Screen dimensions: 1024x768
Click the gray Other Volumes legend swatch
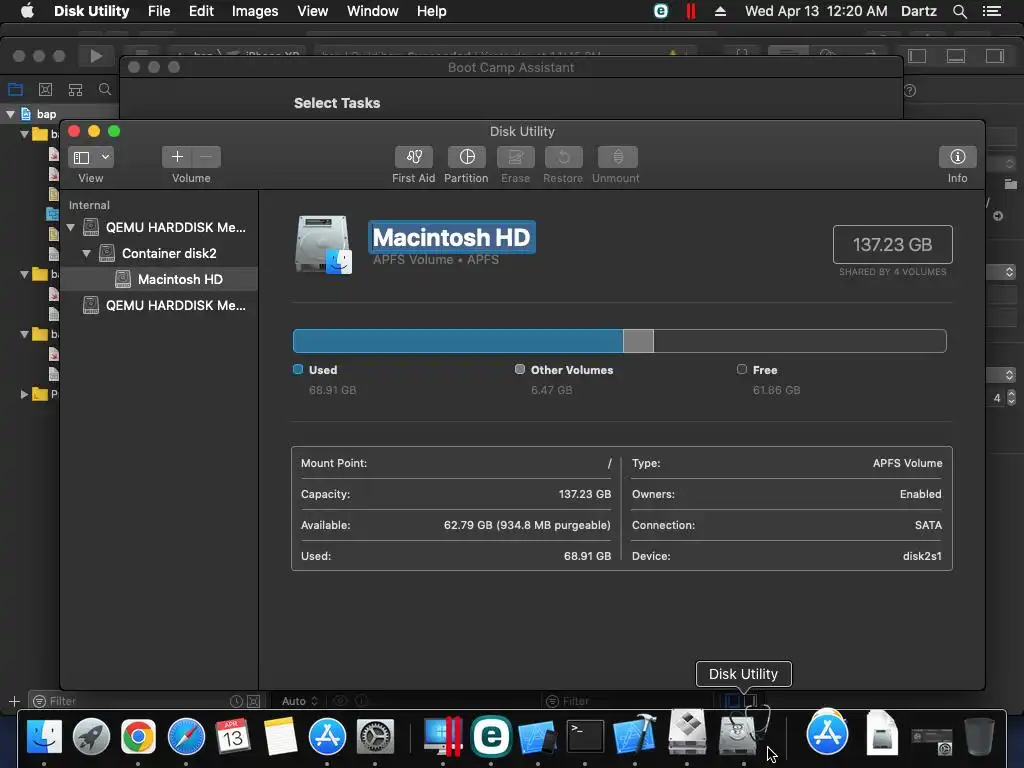(520, 370)
